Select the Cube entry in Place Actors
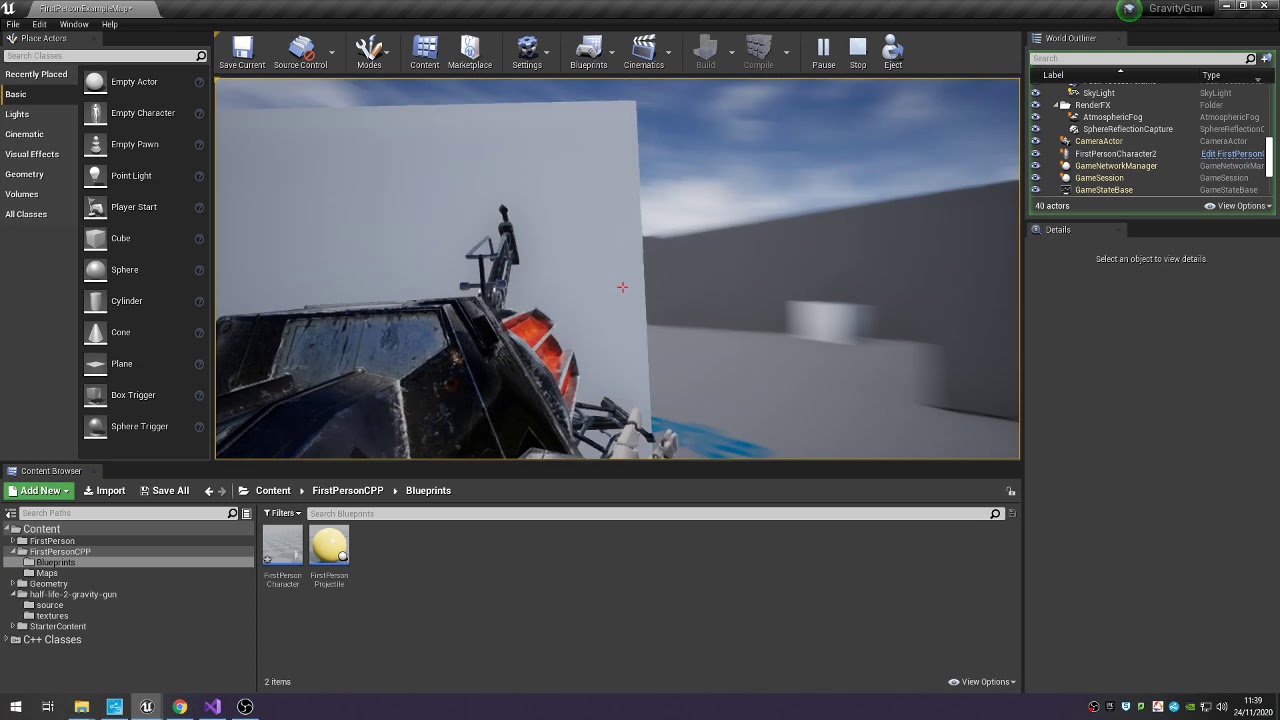1280x720 pixels. (x=144, y=238)
